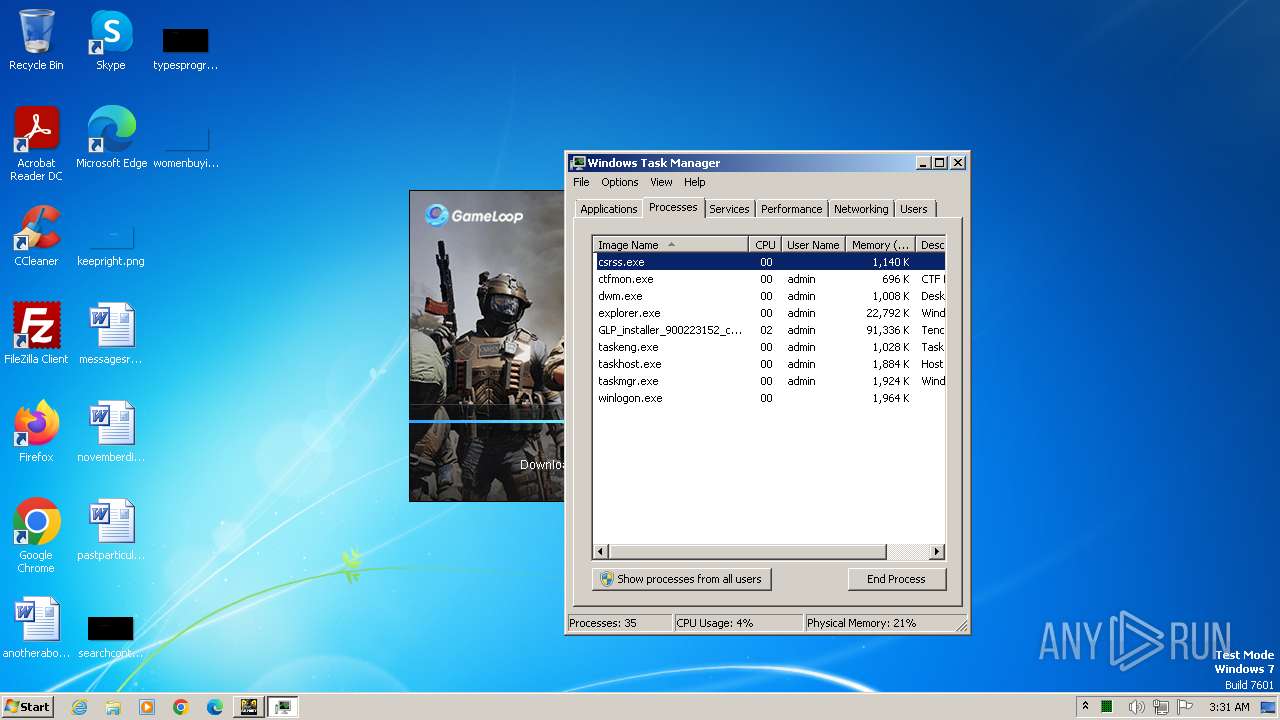The image size is (1280, 720).
Task: Sort processes by User Name column
Action: click(x=813, y=245)
